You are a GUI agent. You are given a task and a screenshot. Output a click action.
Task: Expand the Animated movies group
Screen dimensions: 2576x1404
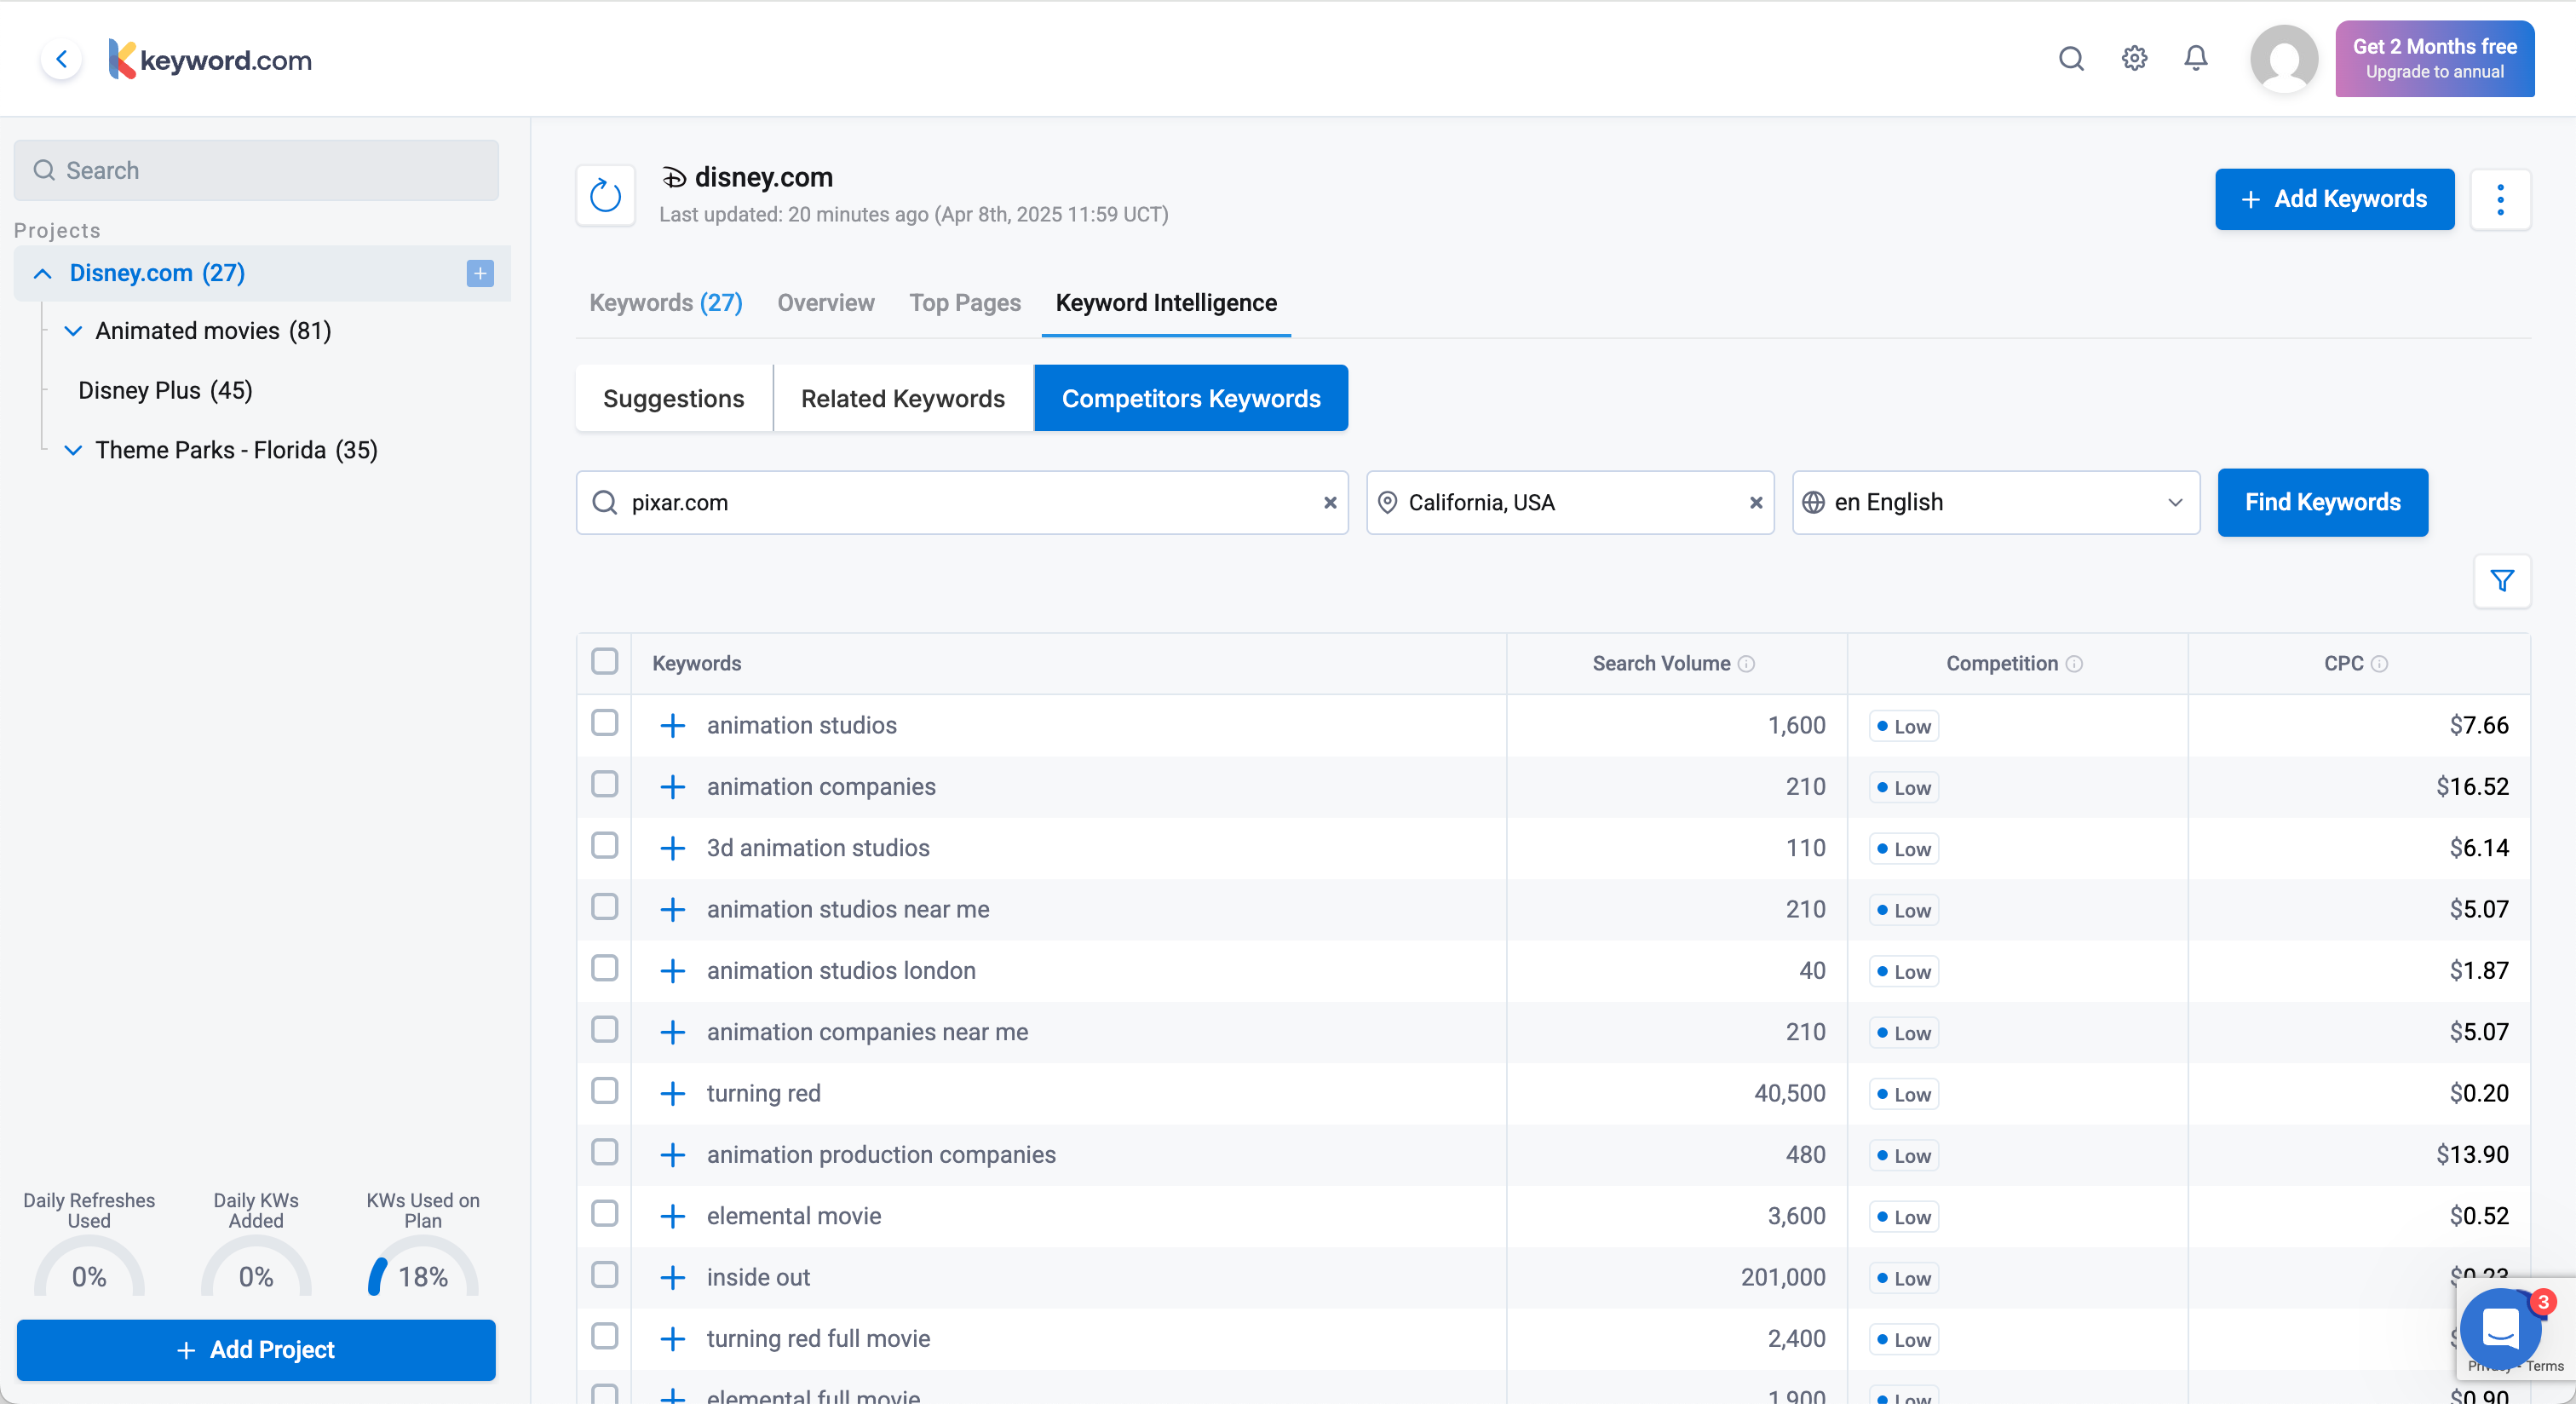click(73, 331)
